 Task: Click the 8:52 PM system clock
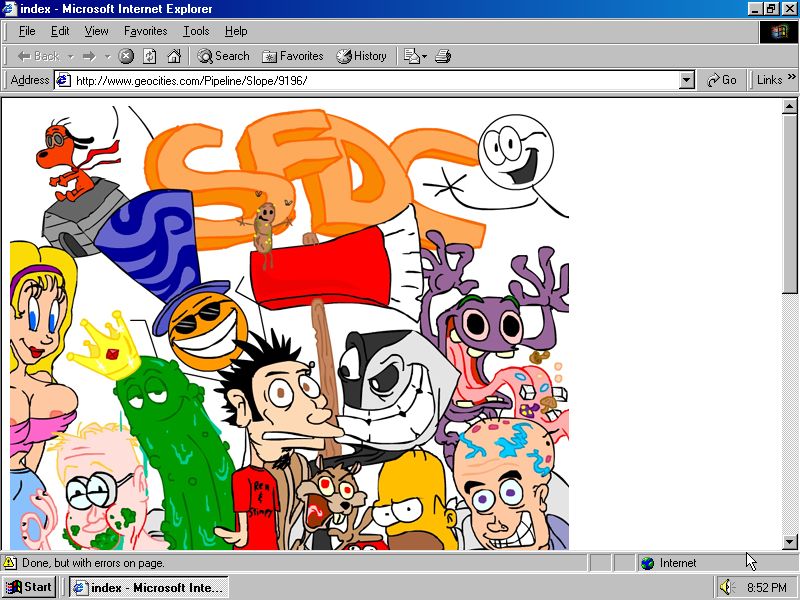pyautogui.click(x=767, y=588)
